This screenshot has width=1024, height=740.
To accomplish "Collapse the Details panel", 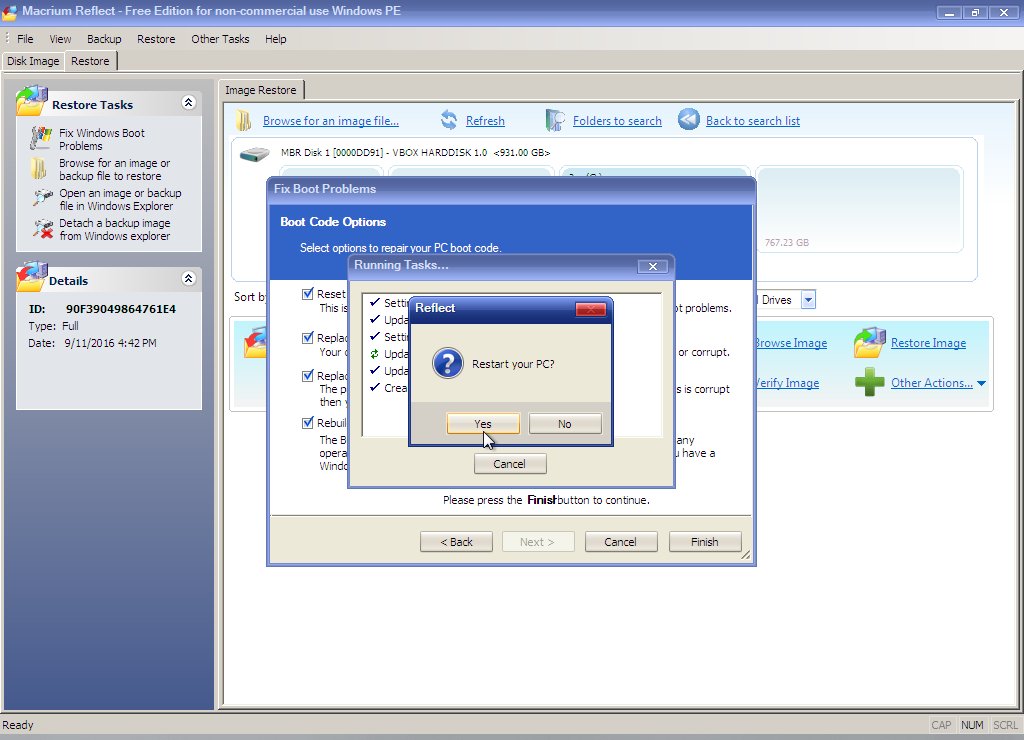I will pos(188,279).
